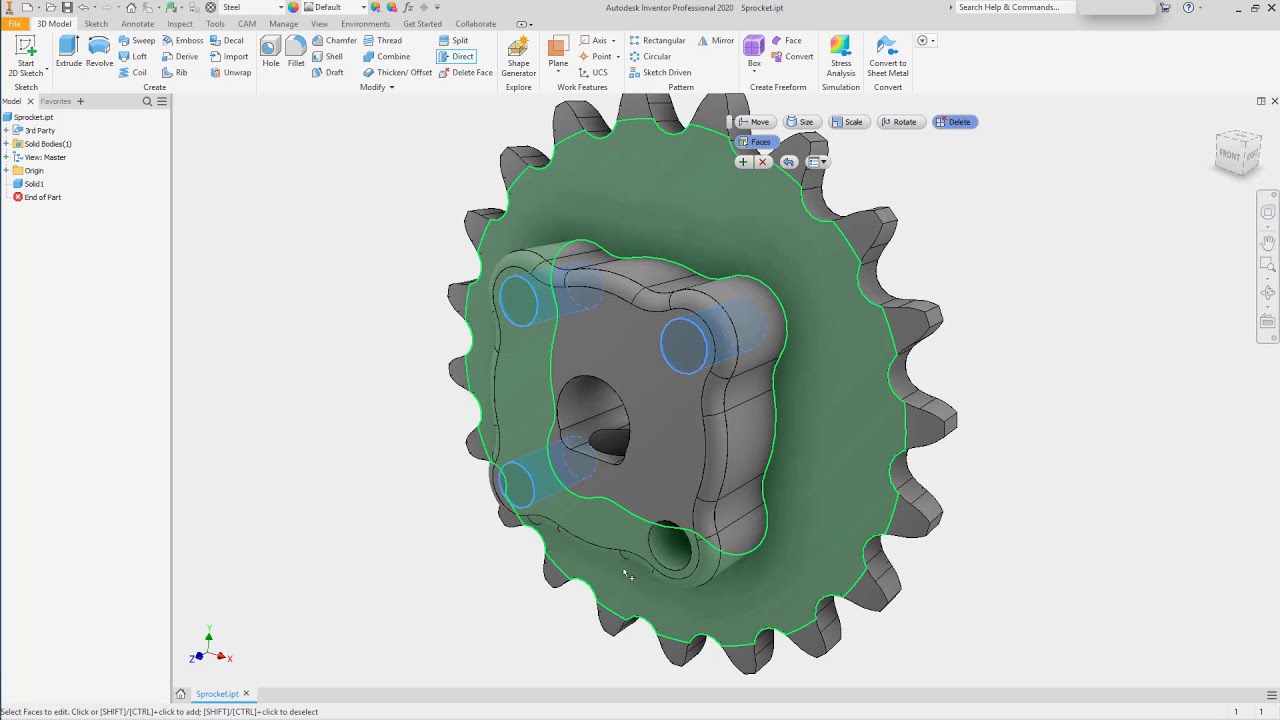Choose the Loft feature
The height and width of the screenshot is (720, 1280).
[133, 57]
